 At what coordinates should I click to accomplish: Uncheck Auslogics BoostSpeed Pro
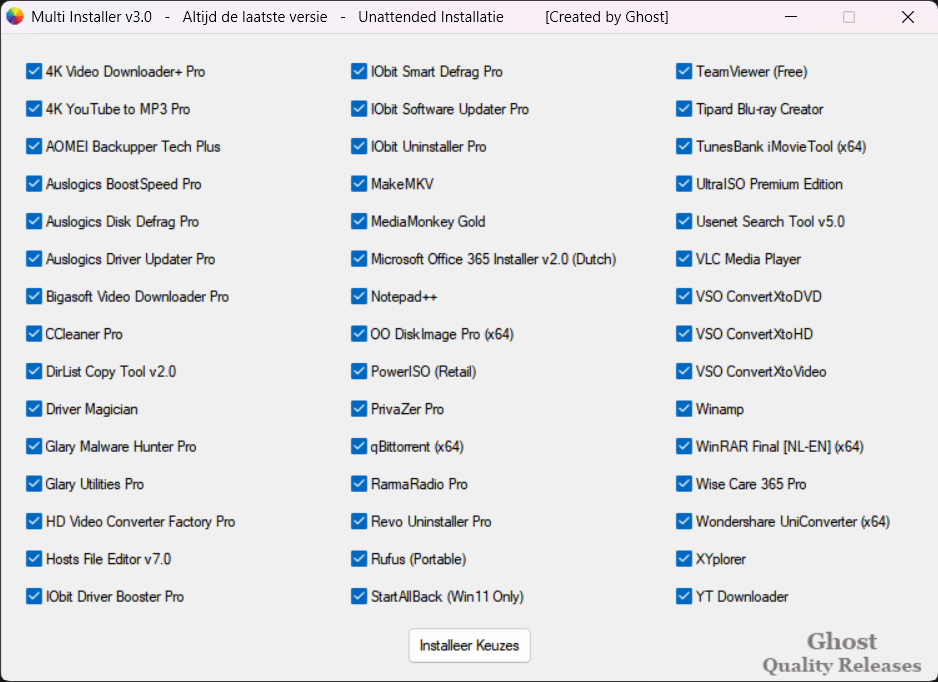coord(34,184)
